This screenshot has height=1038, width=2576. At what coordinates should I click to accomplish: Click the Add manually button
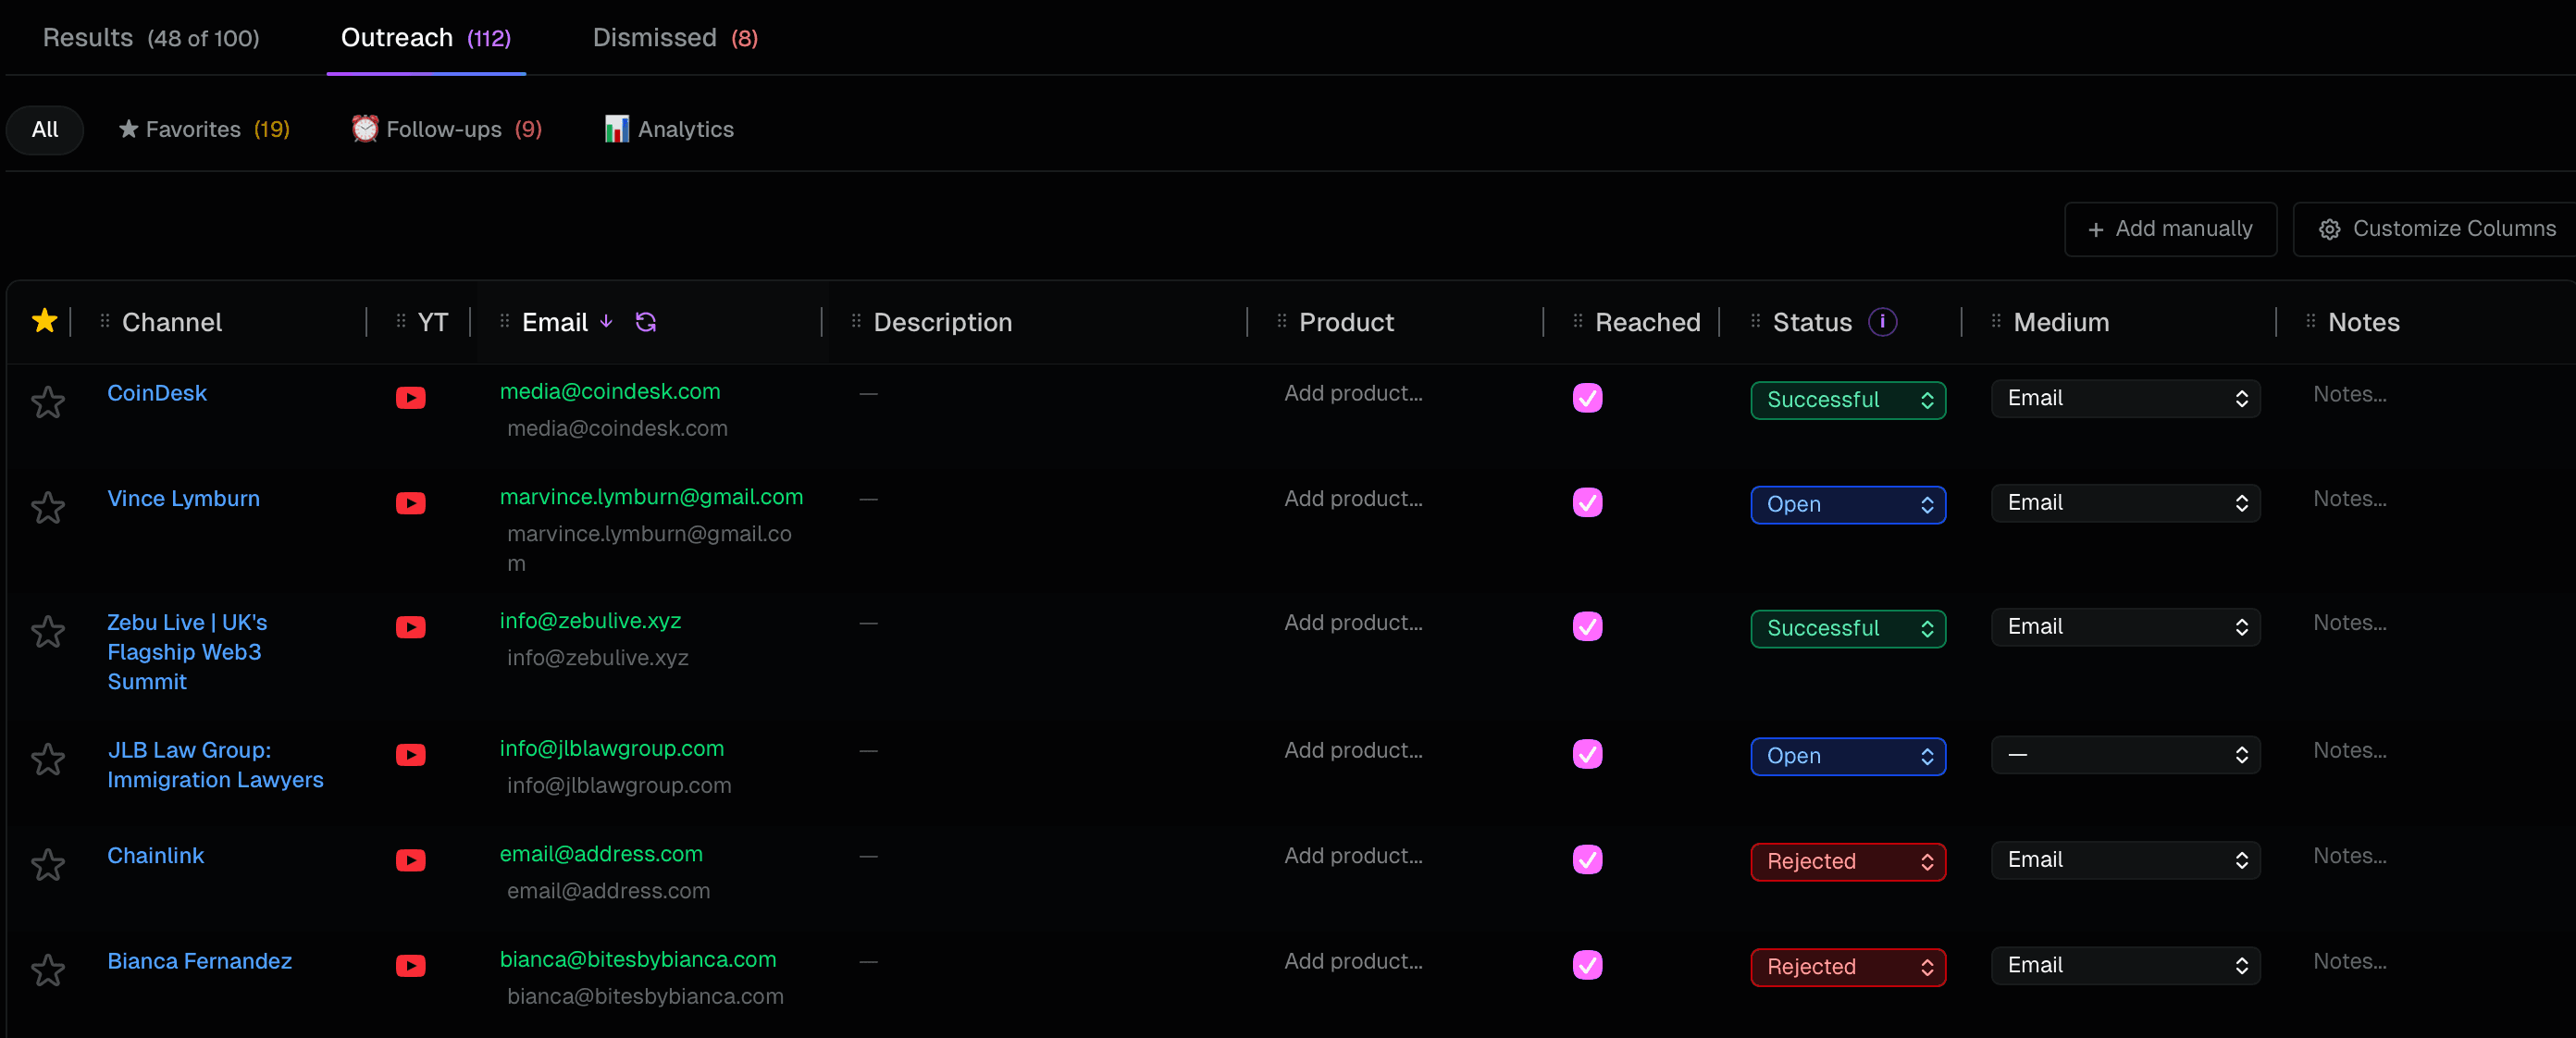click(2170, 229)
